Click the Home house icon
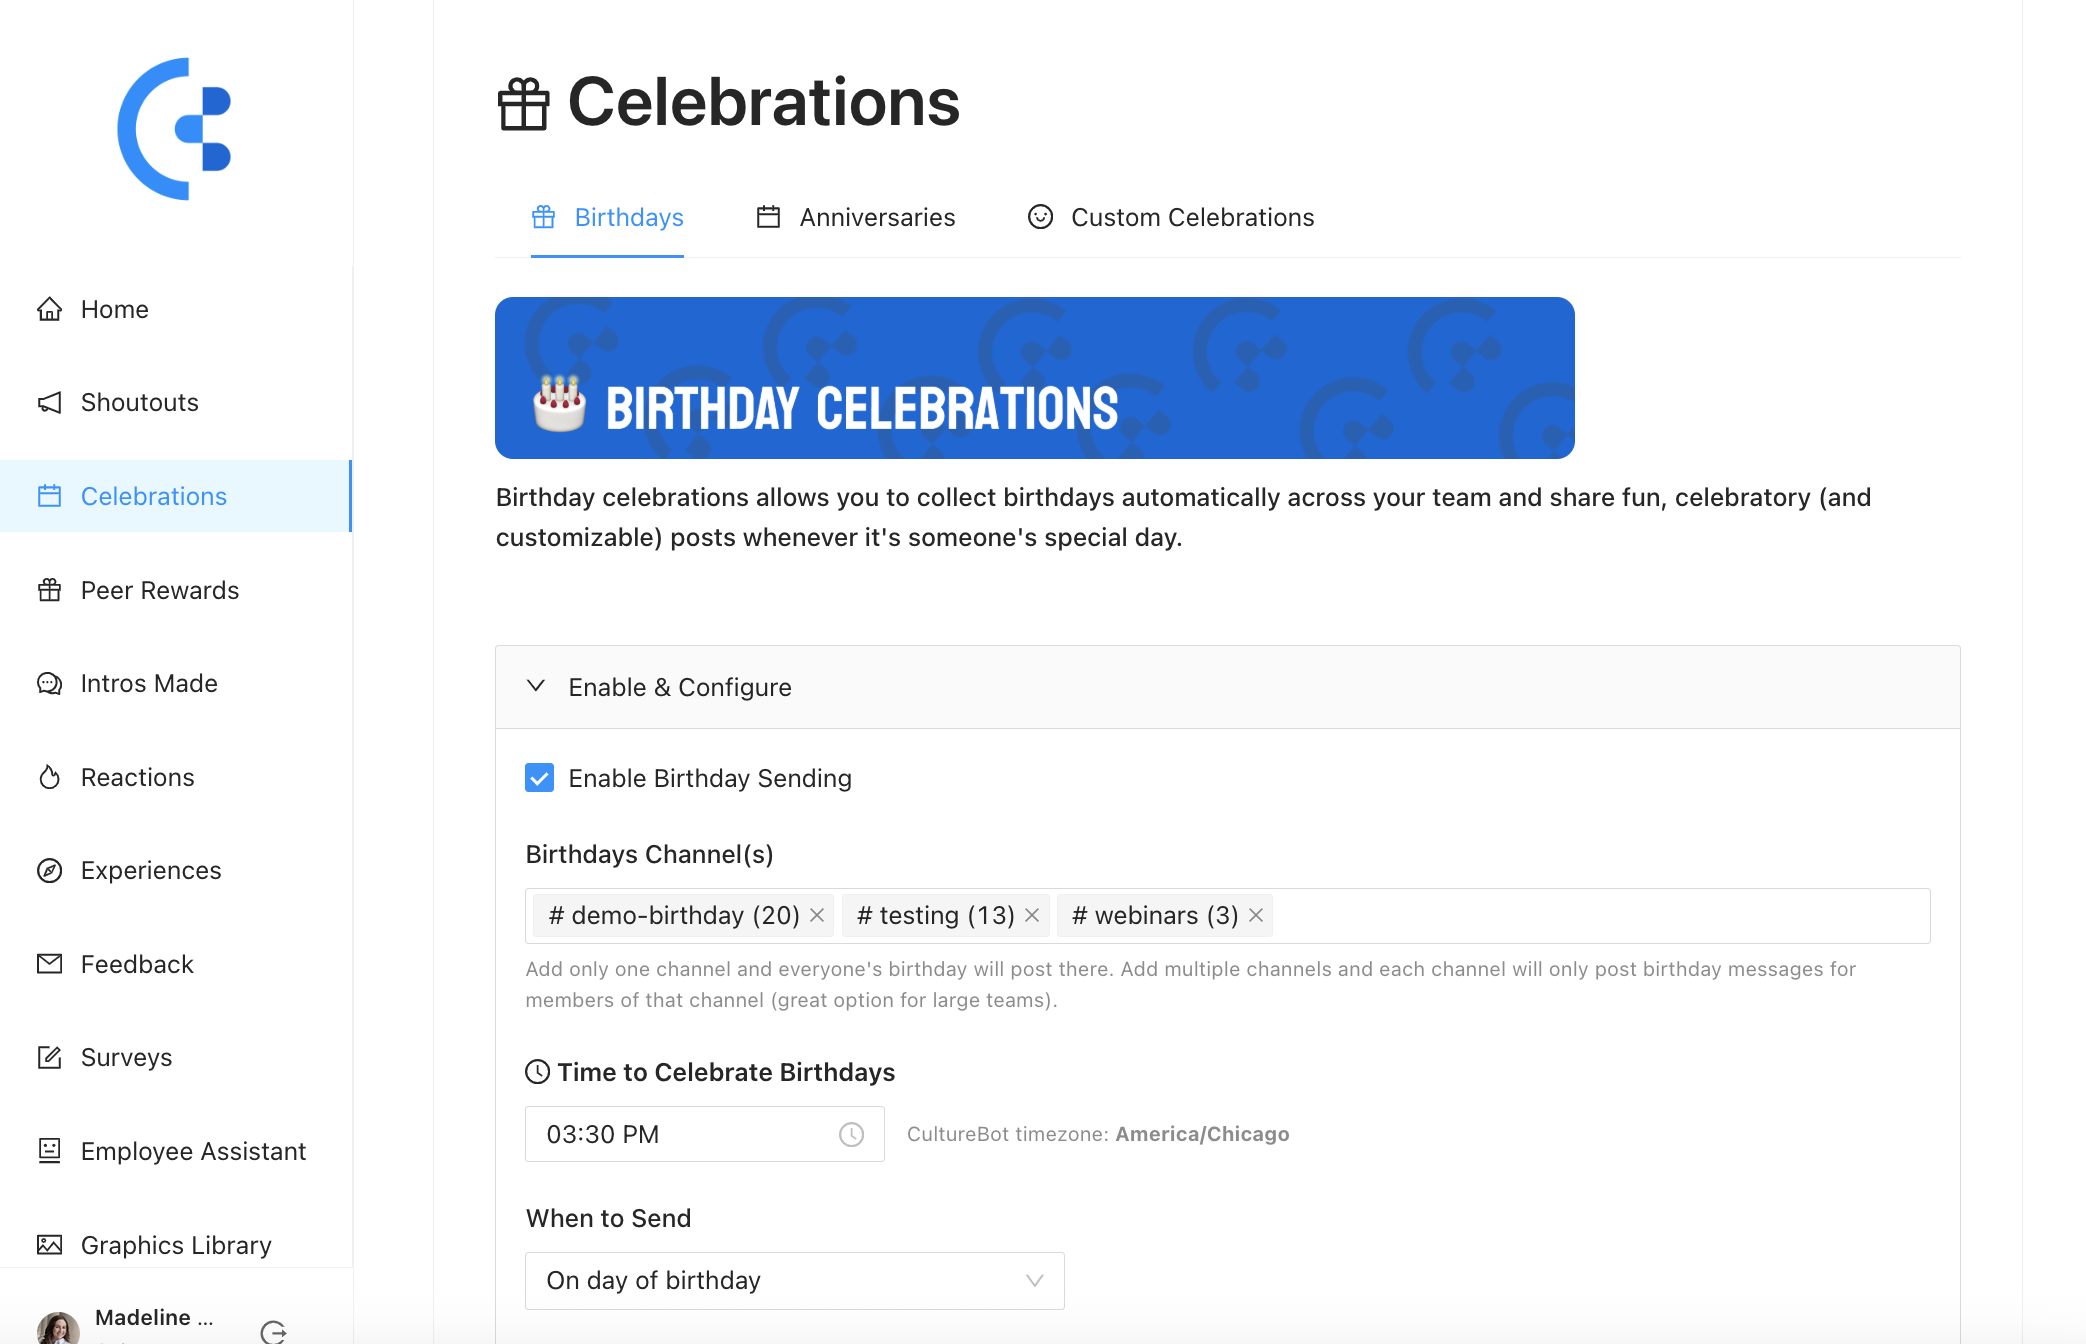Image resolution: width=2086 pixels, height=1344 pixels. tap(49, 310)
